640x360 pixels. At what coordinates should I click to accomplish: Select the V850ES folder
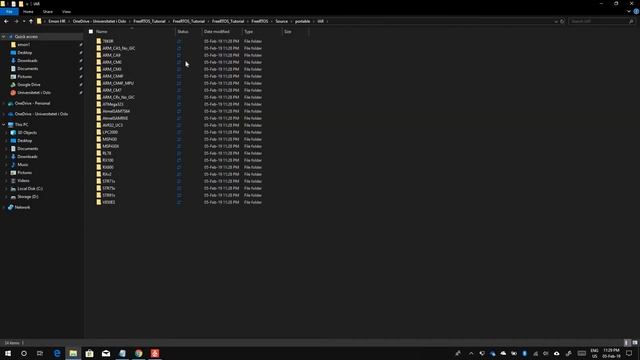pyautogui.click(x=109, y=202)
